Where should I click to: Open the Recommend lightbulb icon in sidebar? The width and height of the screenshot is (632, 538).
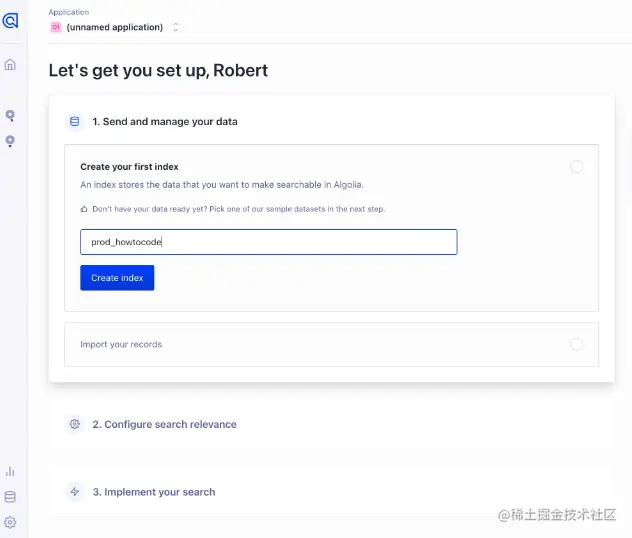click(x=10, y=141)
